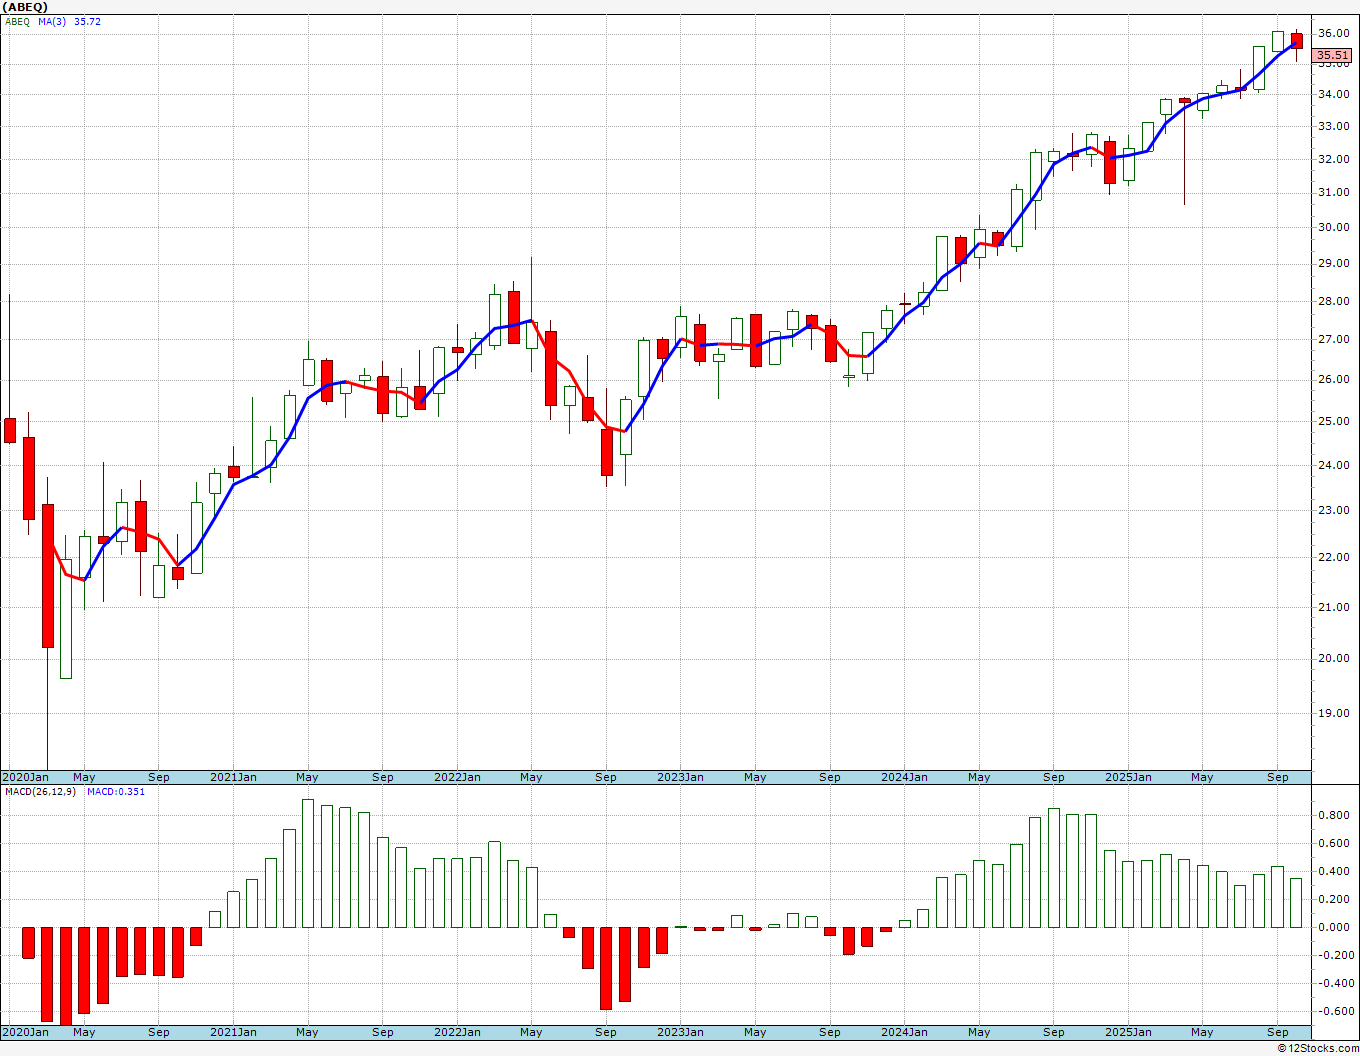Click the ABEQ ticker title text

click(25, 7)
